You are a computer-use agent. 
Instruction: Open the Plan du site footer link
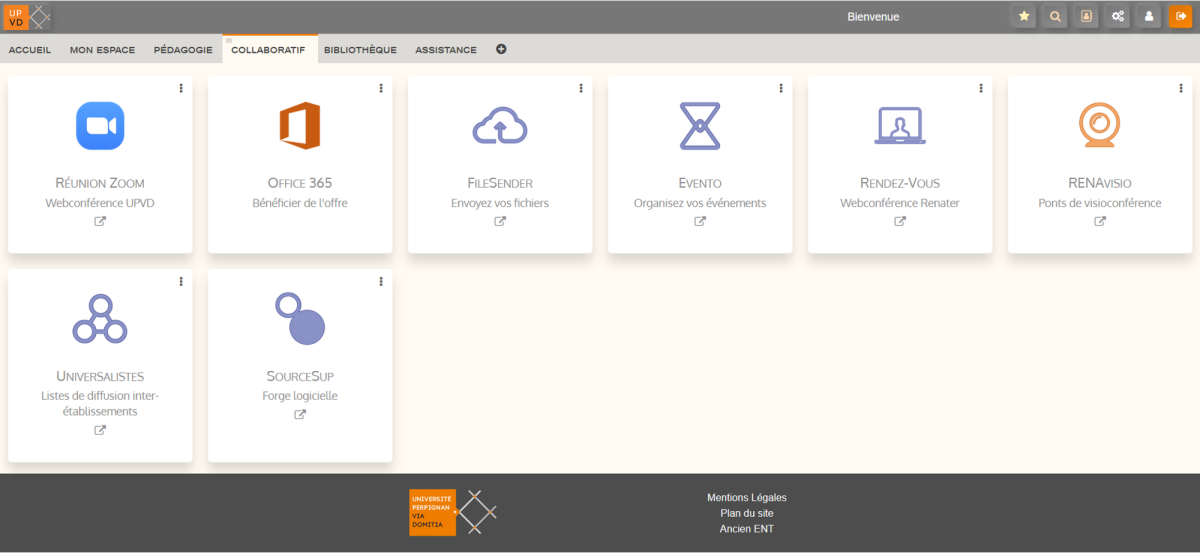click(x=747, y=513)
